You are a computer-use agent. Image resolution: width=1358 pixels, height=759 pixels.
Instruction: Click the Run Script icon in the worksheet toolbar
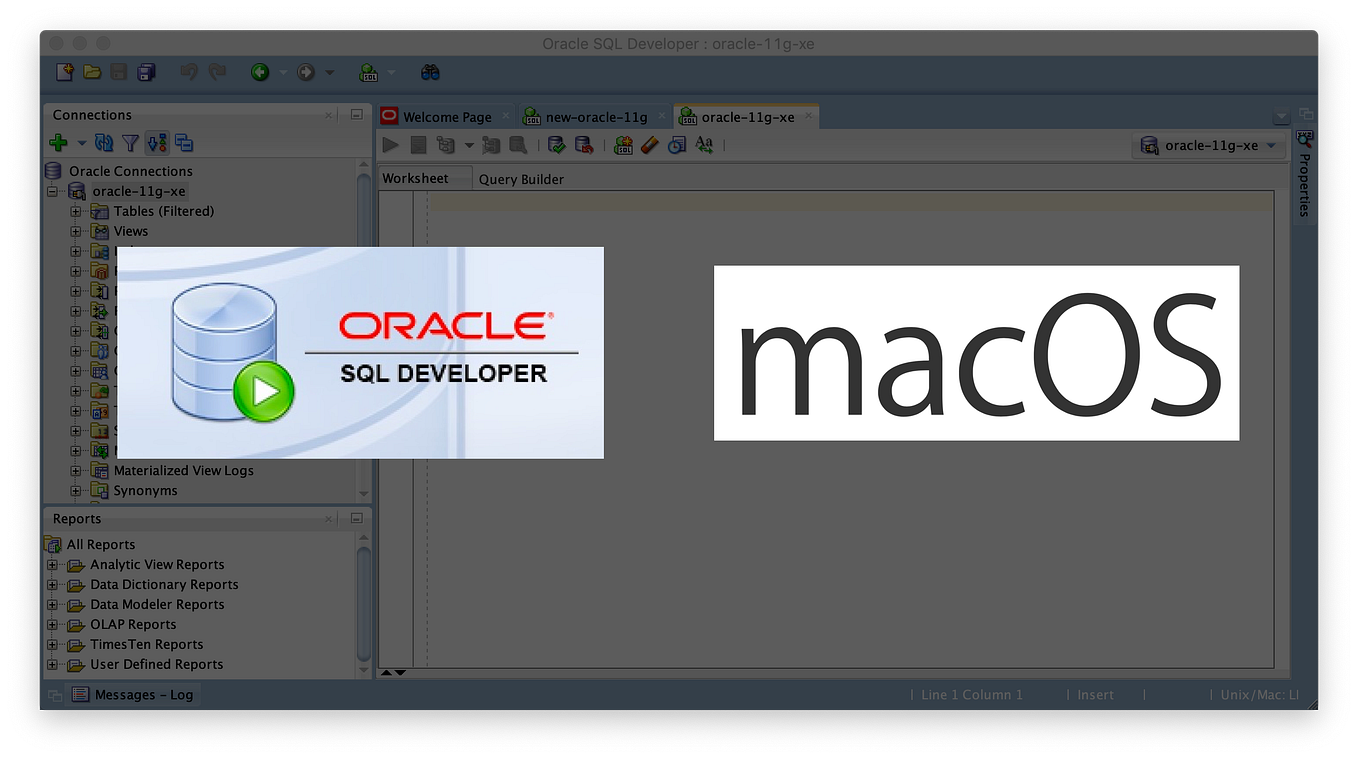coord(418,145)
